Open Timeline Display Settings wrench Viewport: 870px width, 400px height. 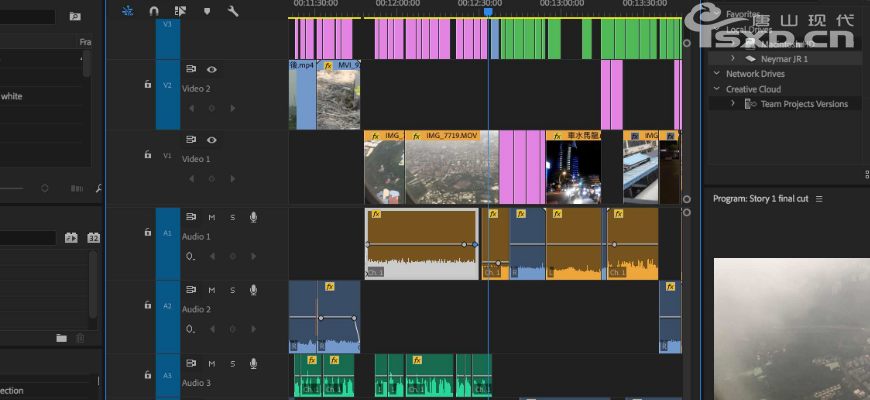(x=233, y=11)
